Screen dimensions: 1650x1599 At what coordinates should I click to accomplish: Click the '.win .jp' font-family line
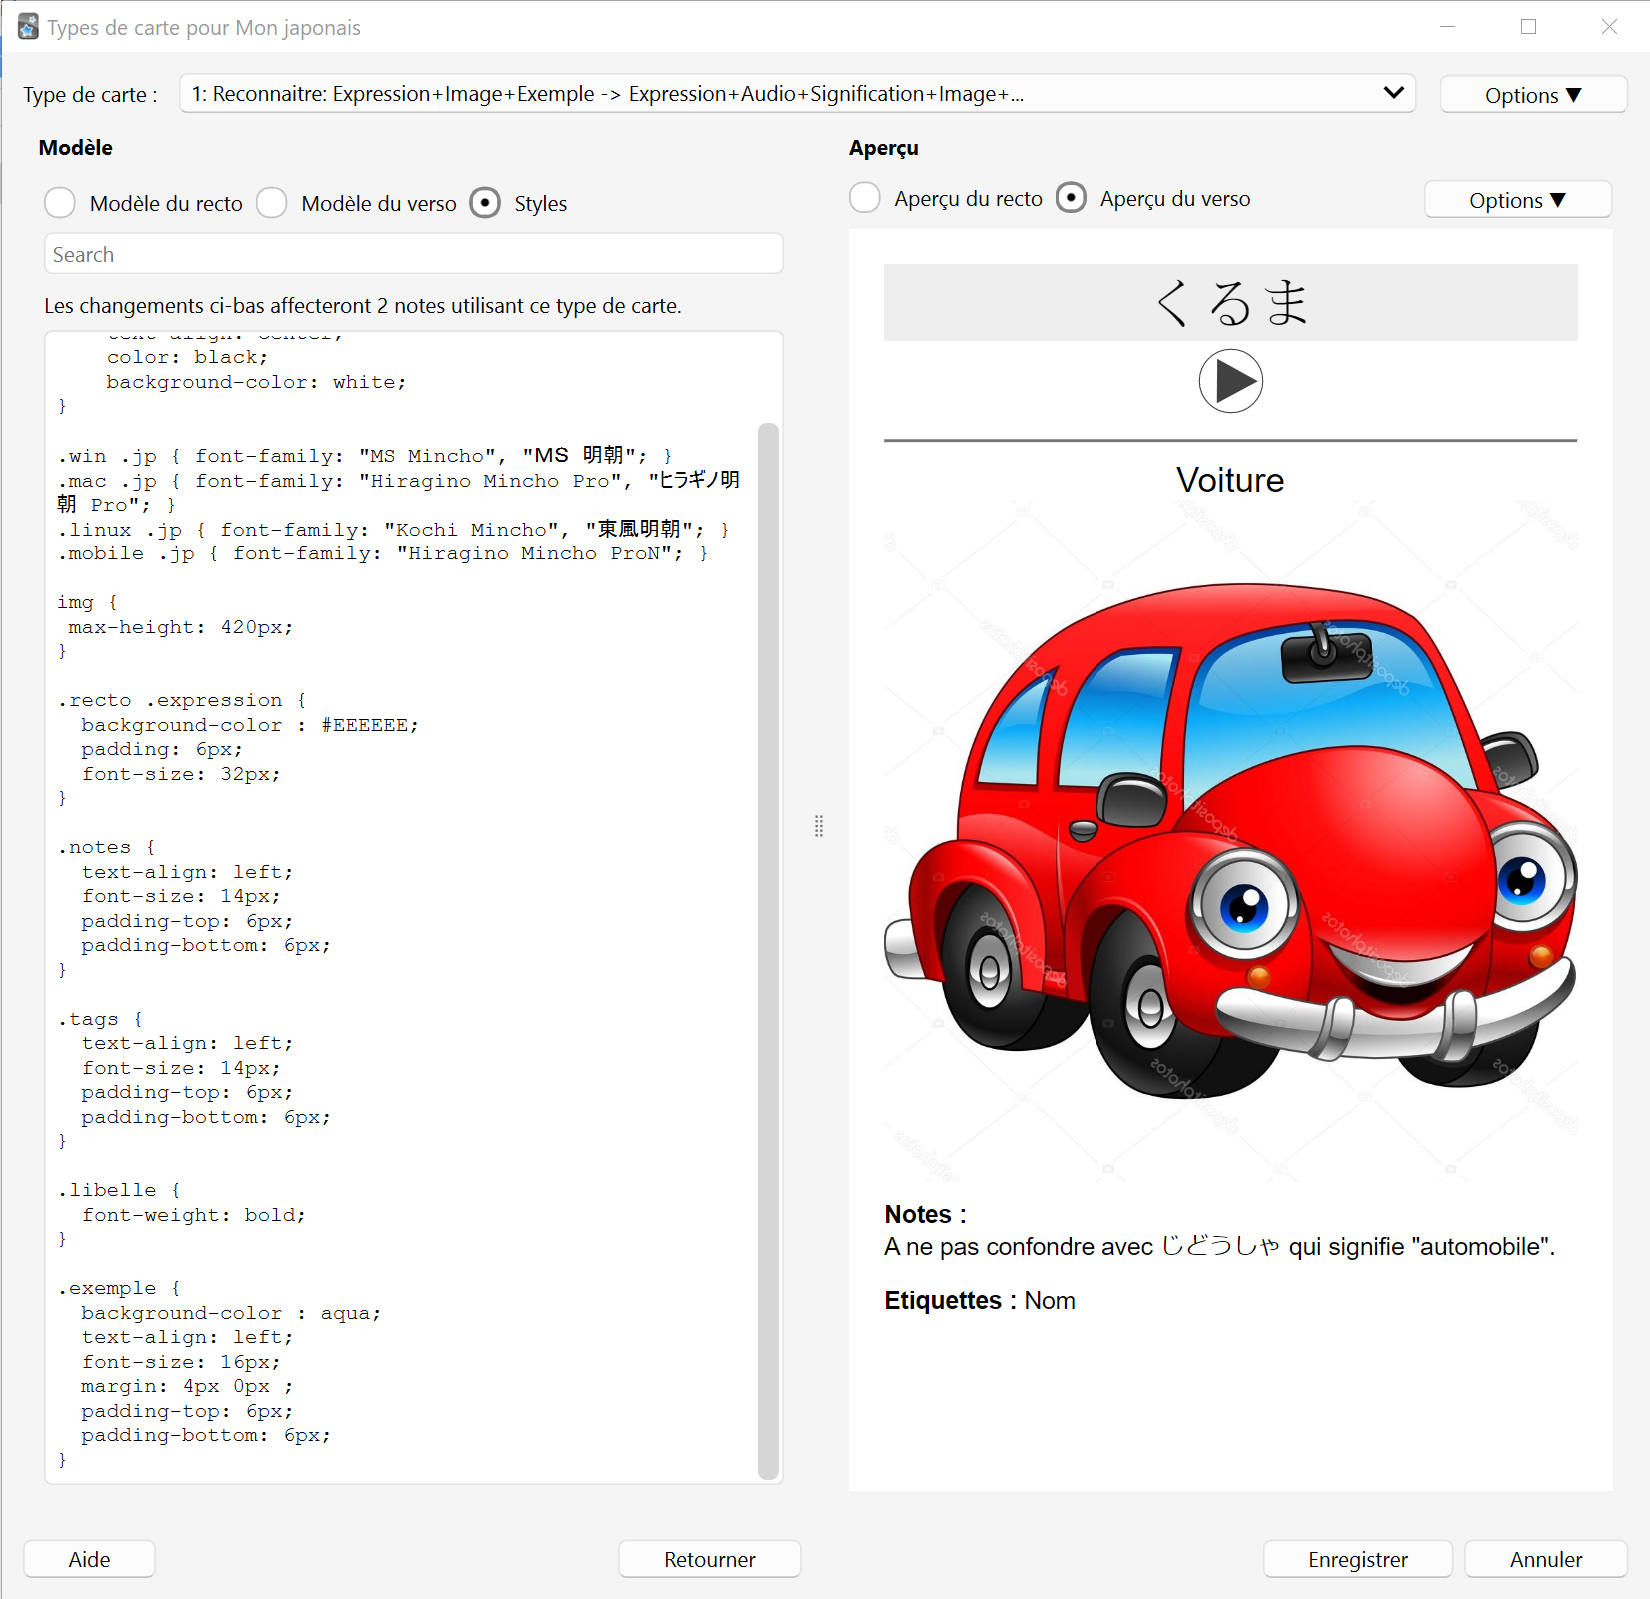(x=365, y=456)
